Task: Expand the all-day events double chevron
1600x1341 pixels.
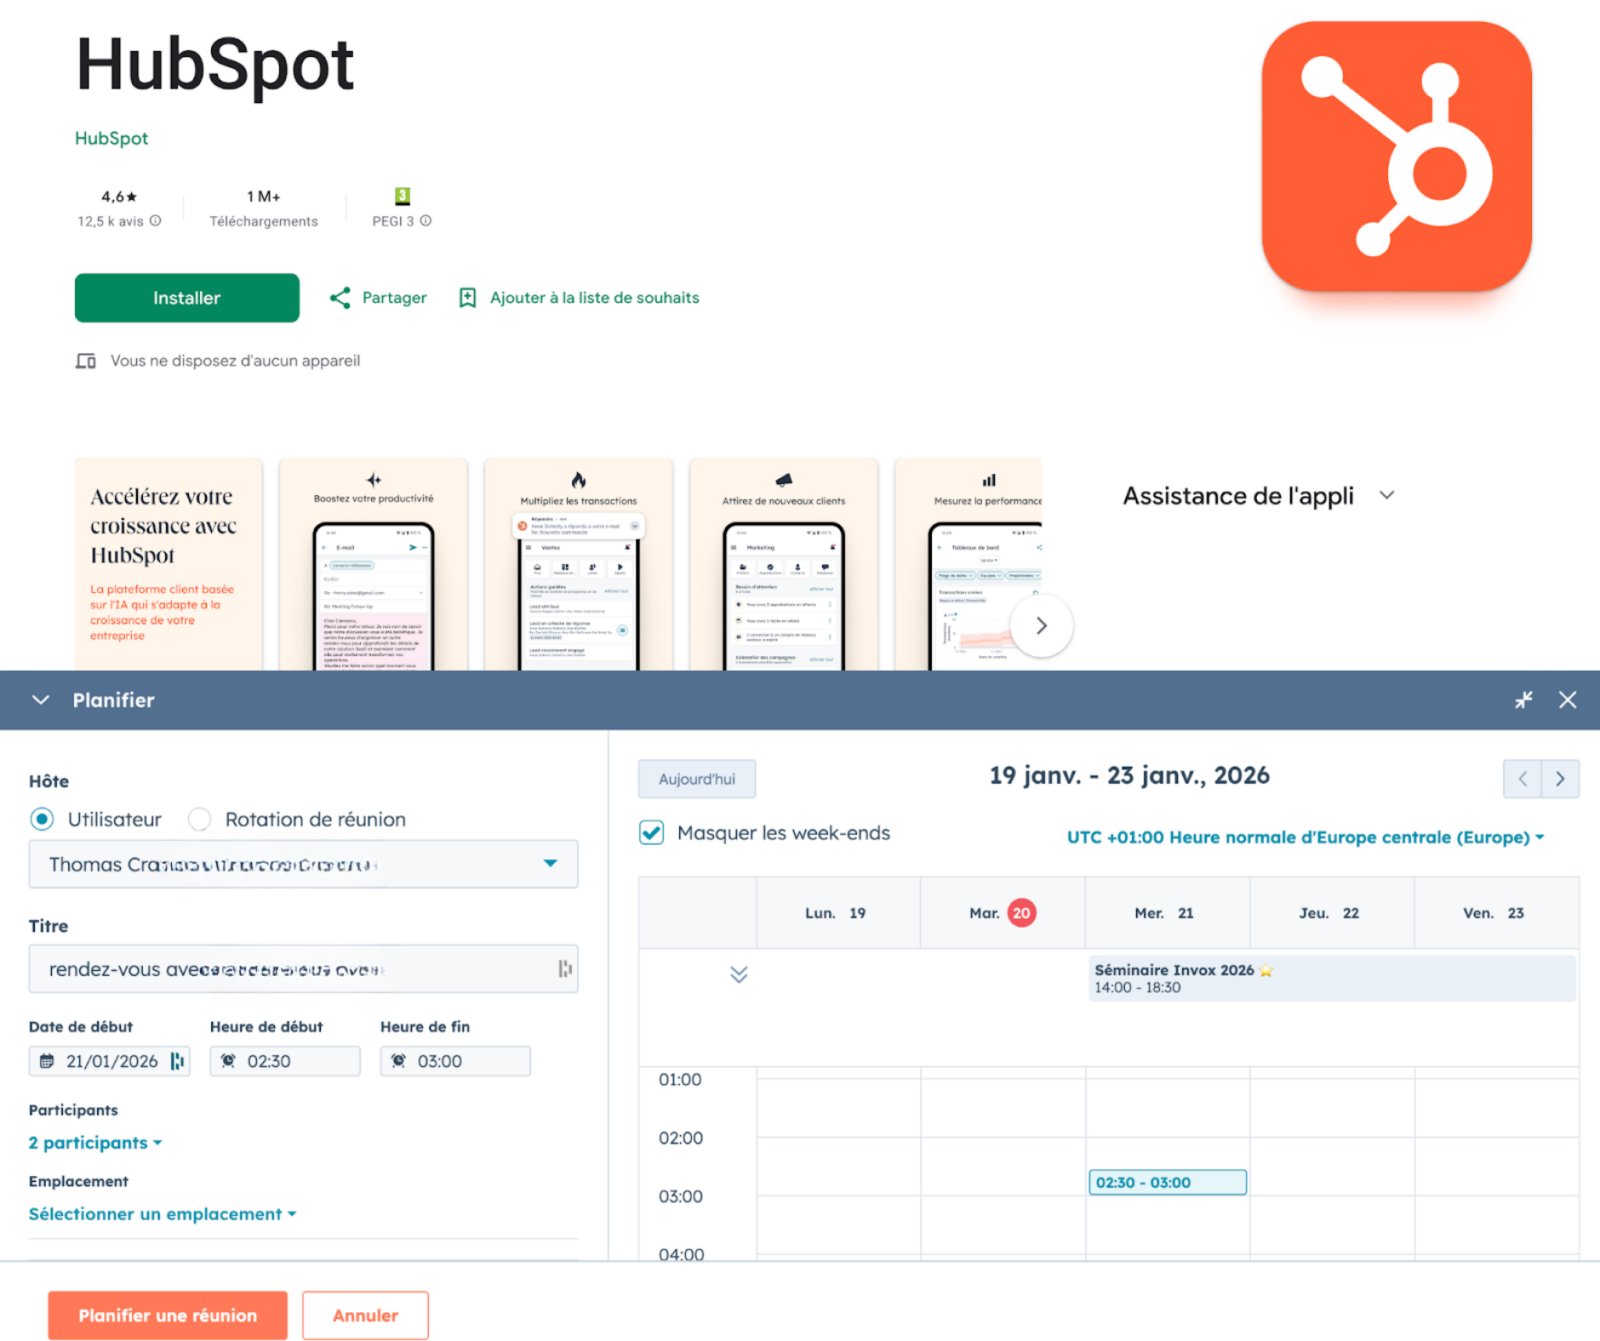Action: coord(739,974)
